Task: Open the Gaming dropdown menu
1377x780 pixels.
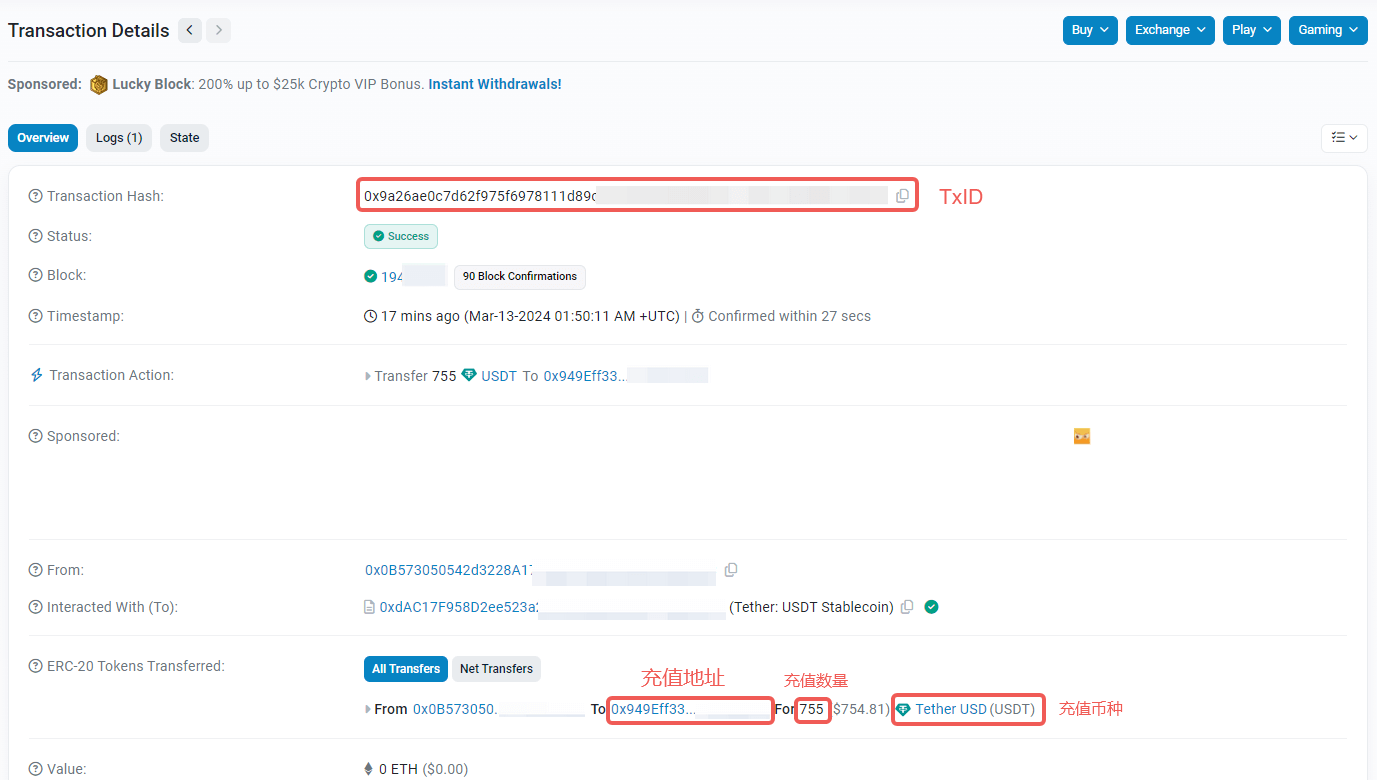Action: (x=1327, y=30)
